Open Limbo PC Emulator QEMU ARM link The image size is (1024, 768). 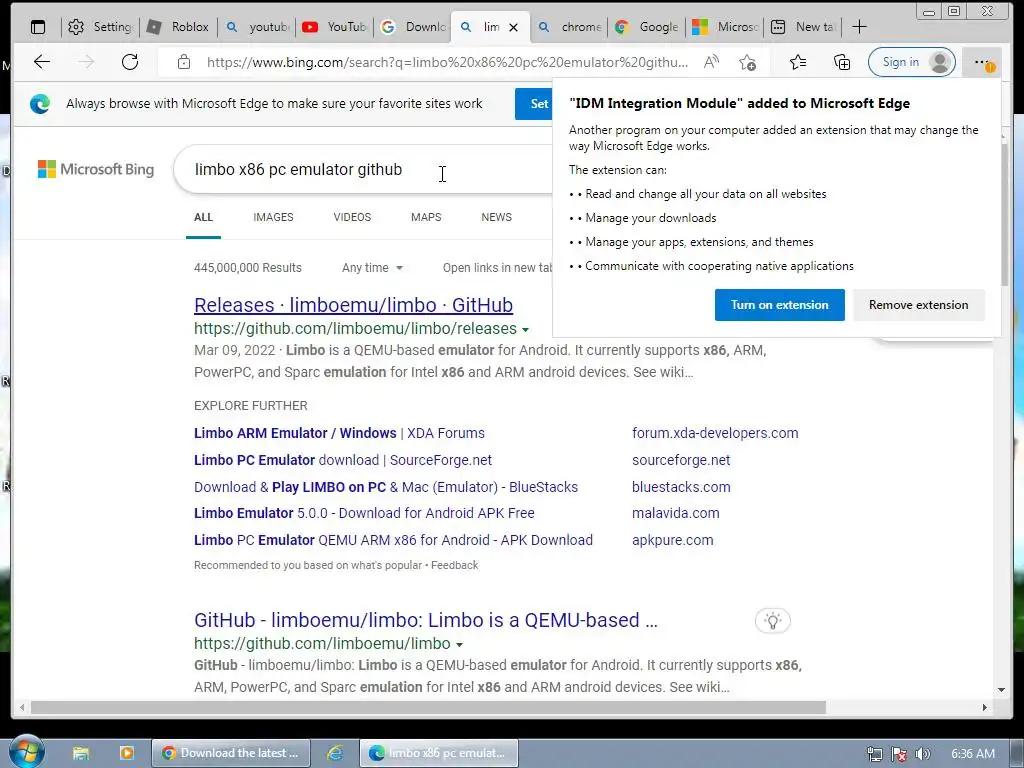393,540
